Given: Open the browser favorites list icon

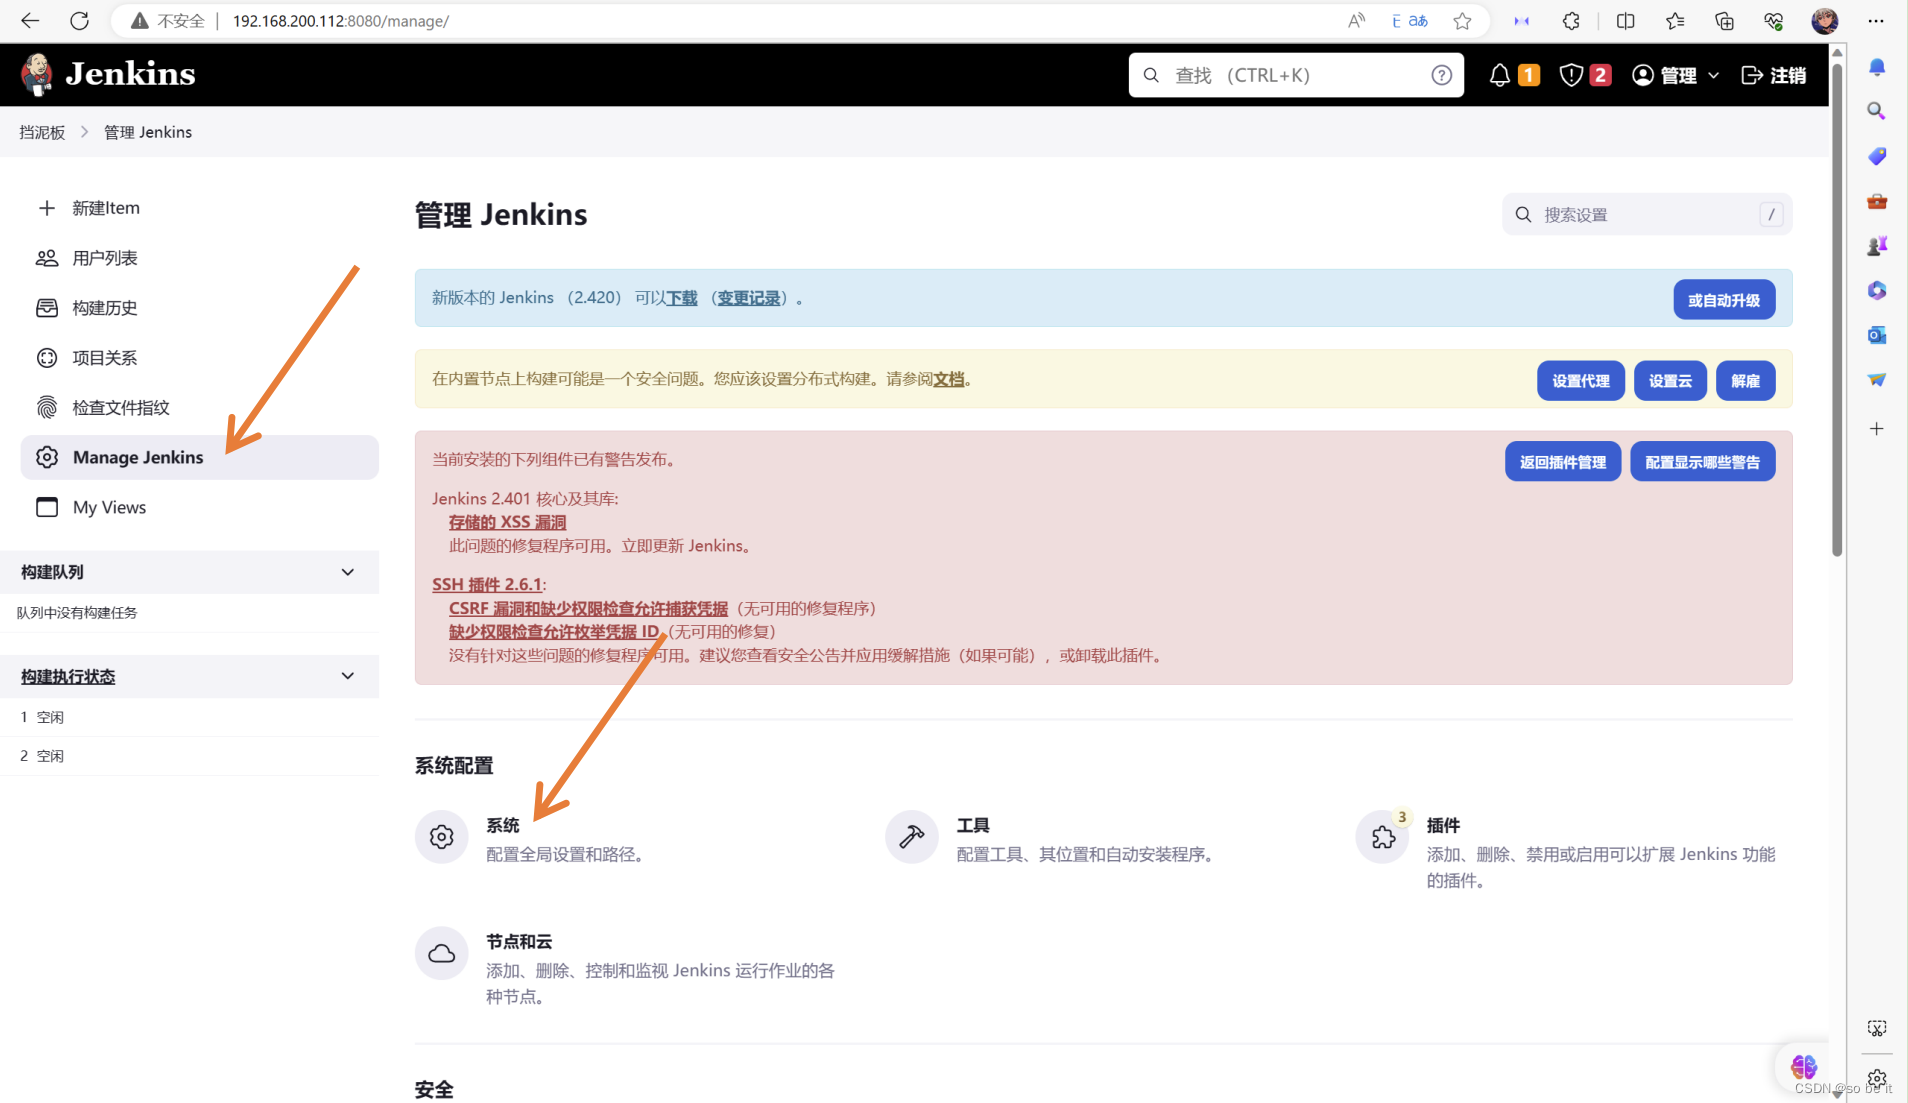Looking at the screenshot, I should pyautogui.click(x=1675, y=20).
